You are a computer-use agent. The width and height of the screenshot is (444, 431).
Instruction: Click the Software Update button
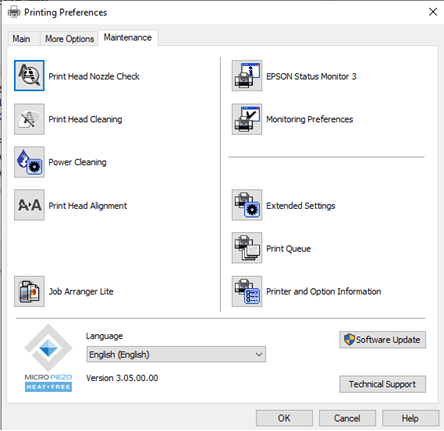382,340
